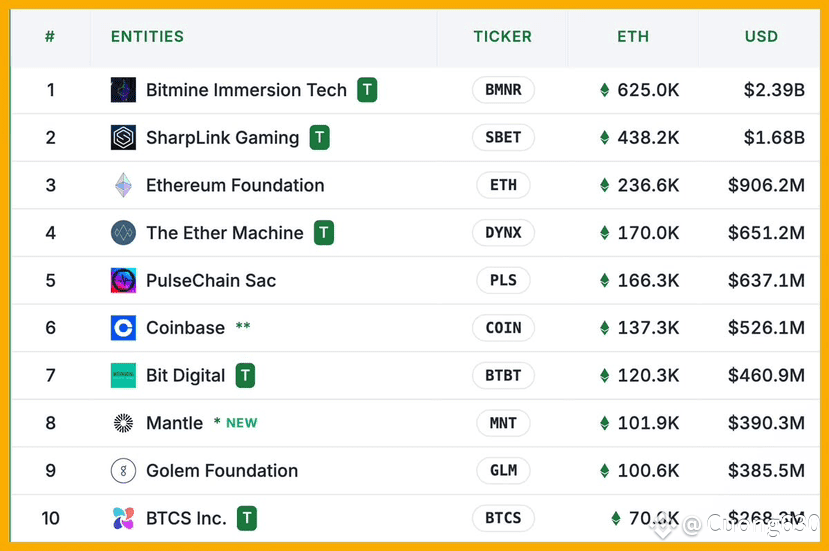Click green T badge beside Bit Digital

[245, 375]
